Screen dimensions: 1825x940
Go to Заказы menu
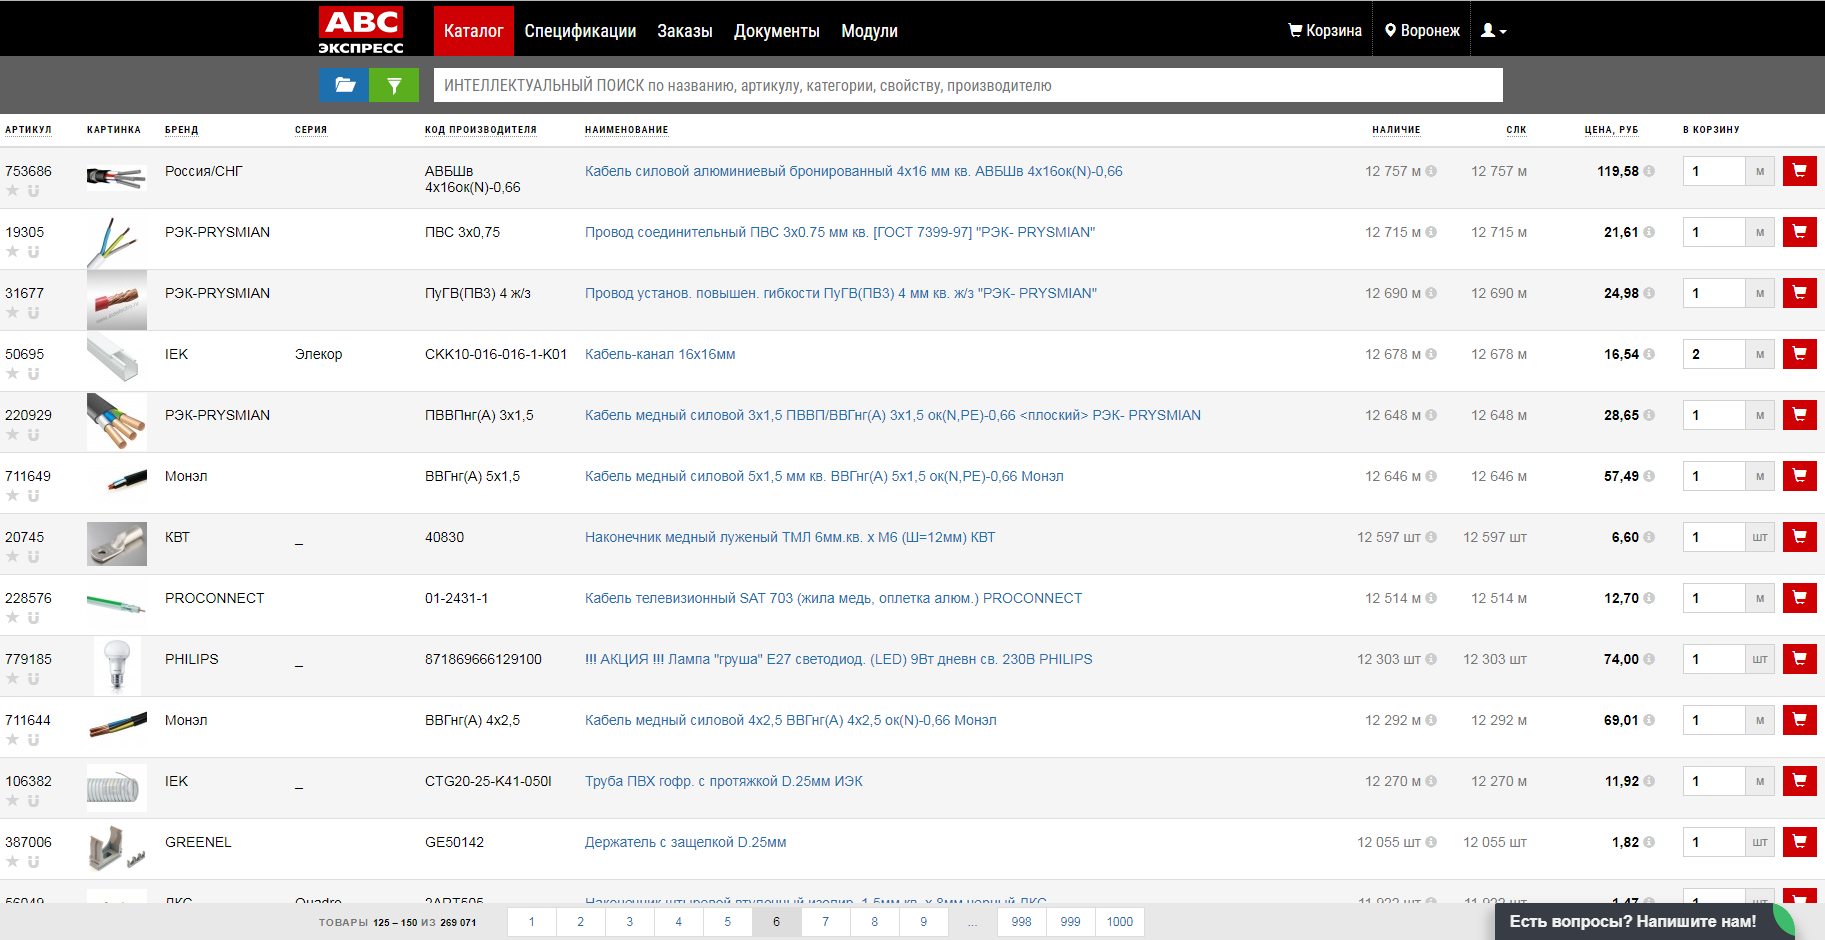(x=685, y=31)
